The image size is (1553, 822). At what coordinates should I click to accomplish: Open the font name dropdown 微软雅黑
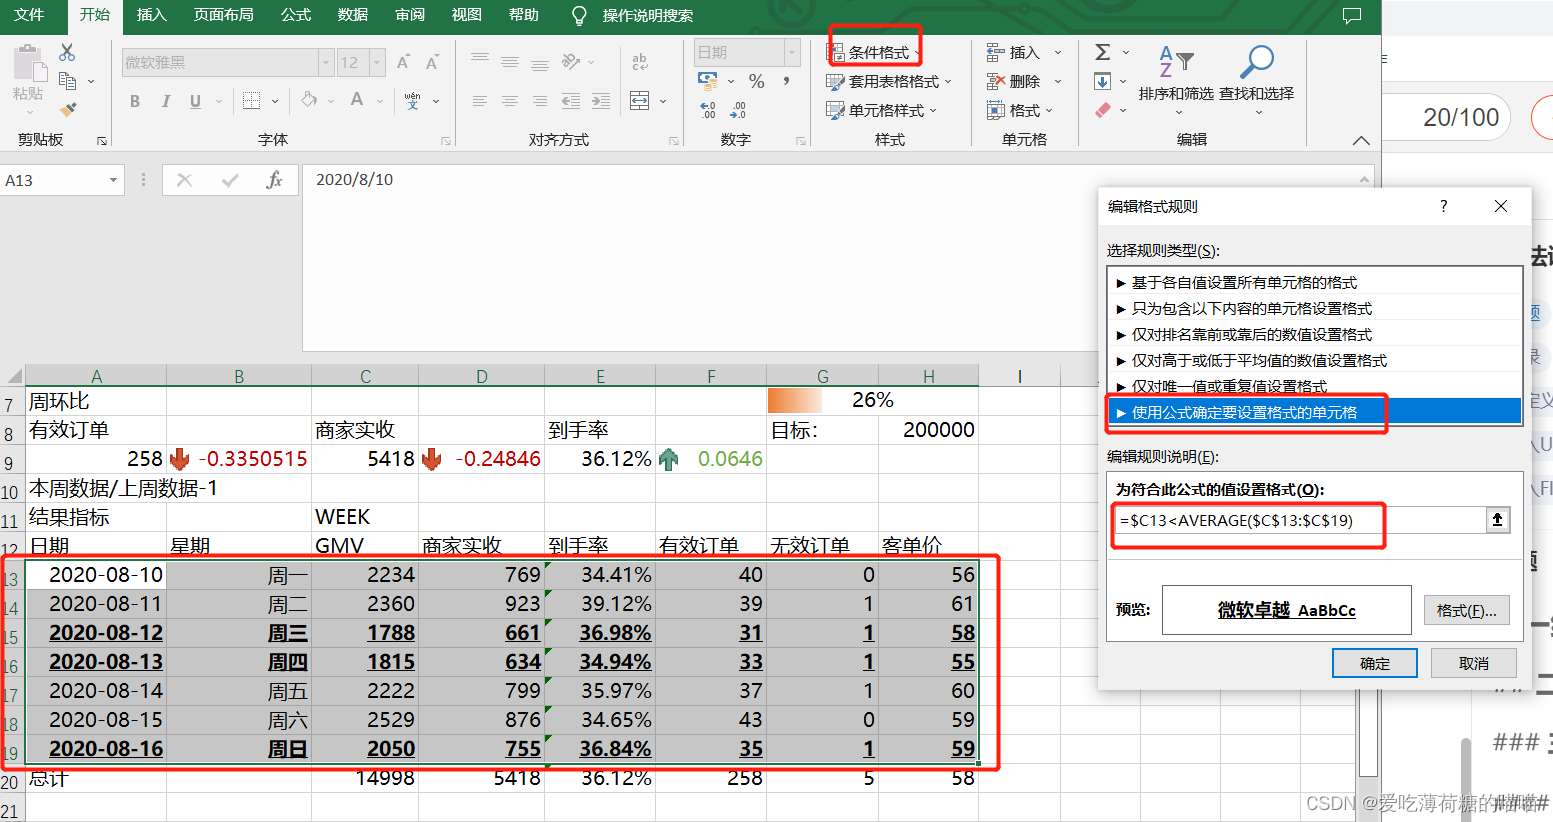tap(326, 63)
